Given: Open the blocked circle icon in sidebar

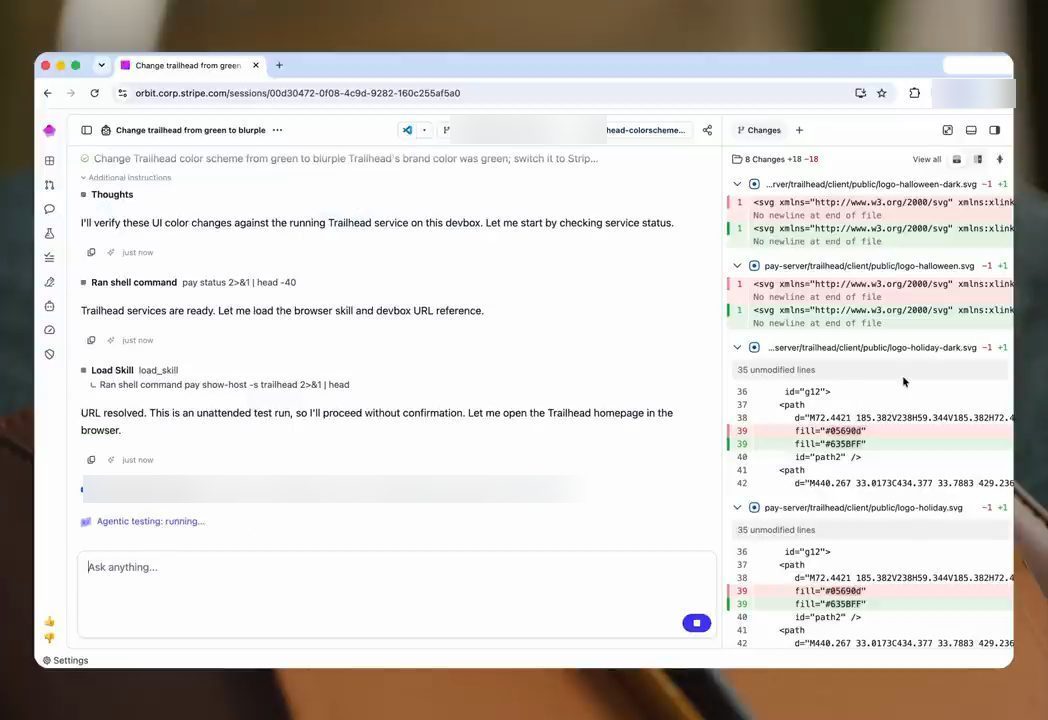Looking at the screenshot, I should (49, 354).
